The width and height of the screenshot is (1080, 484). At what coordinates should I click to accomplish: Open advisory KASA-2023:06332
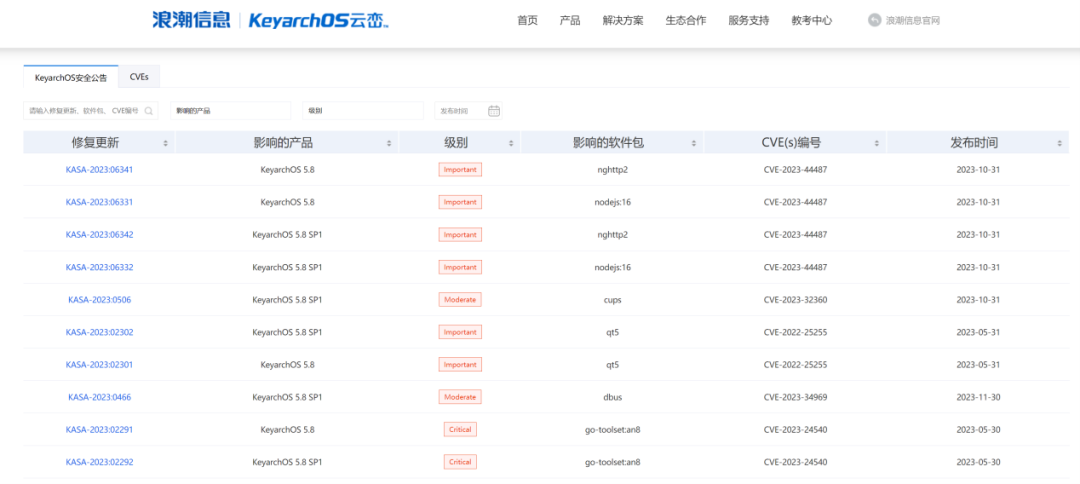tap(99, 267)
